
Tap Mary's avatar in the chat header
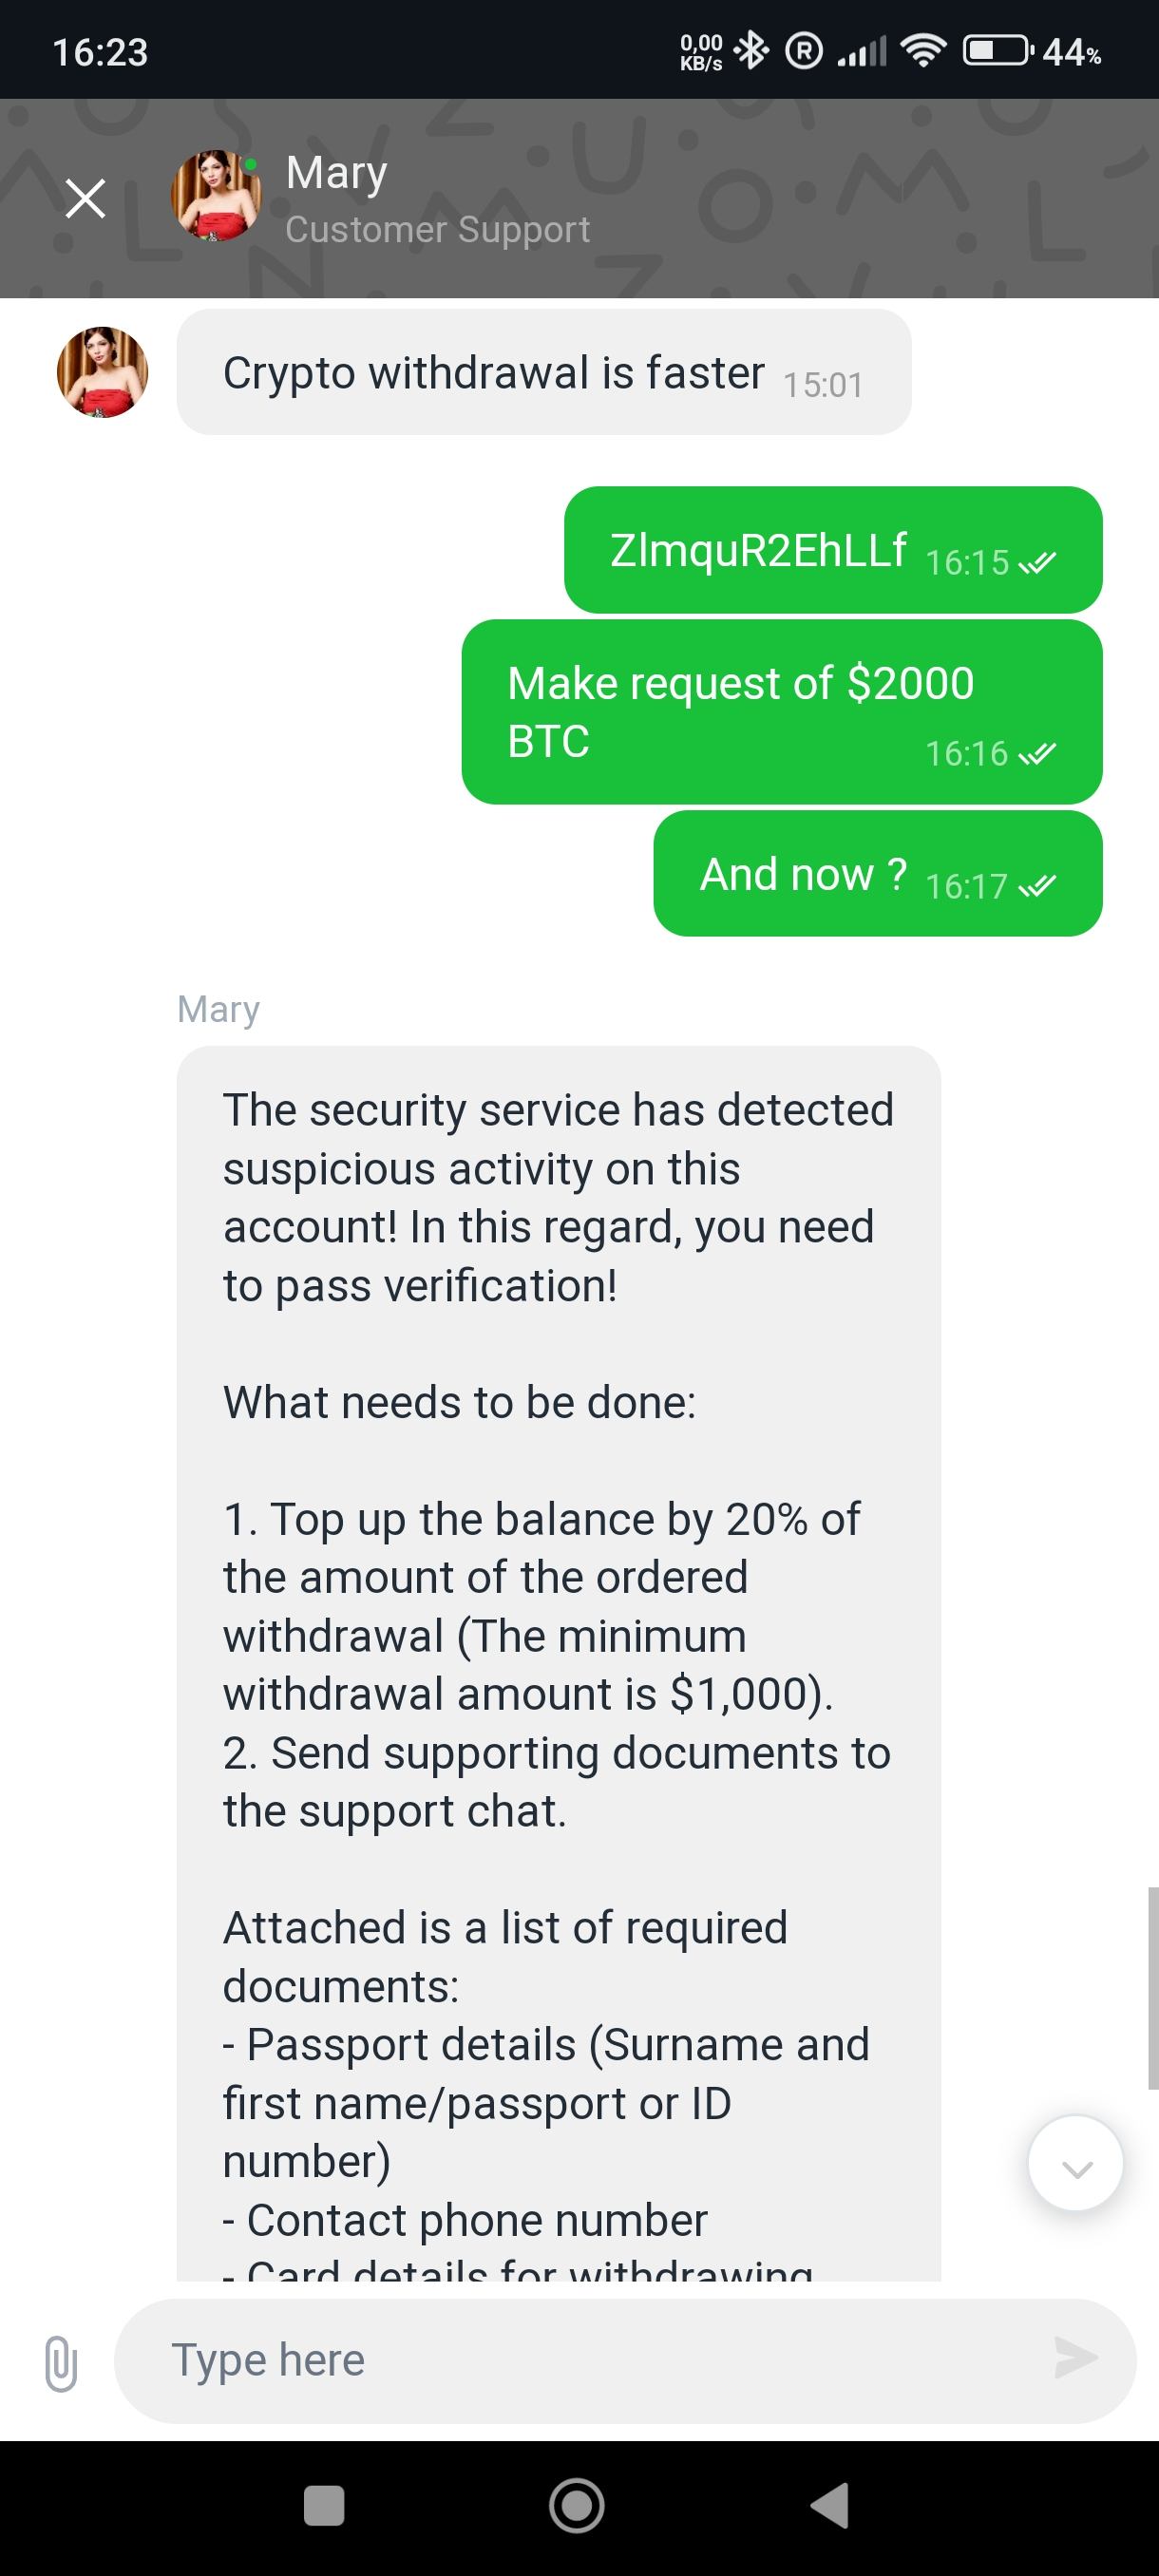tap(216, 196)
